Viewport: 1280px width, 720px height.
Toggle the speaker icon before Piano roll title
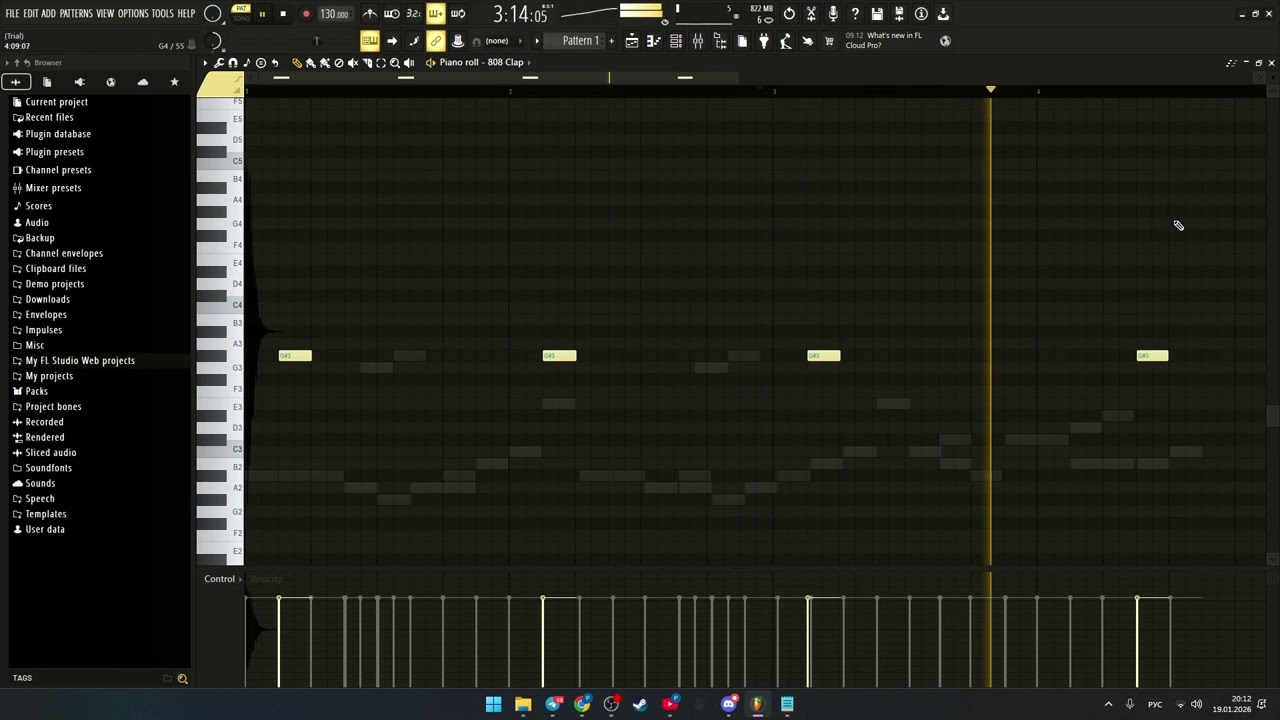coord(430,62)
